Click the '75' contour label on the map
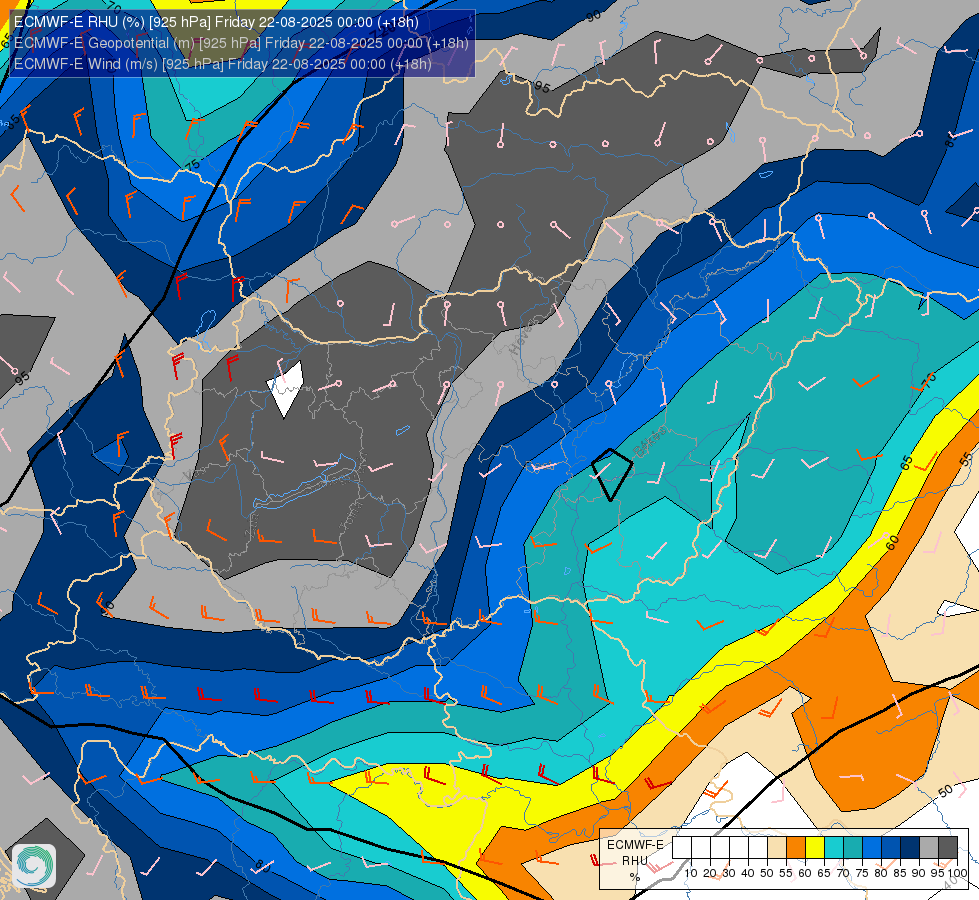This screenshot has height=900, width=979. [x=193, y=164]
